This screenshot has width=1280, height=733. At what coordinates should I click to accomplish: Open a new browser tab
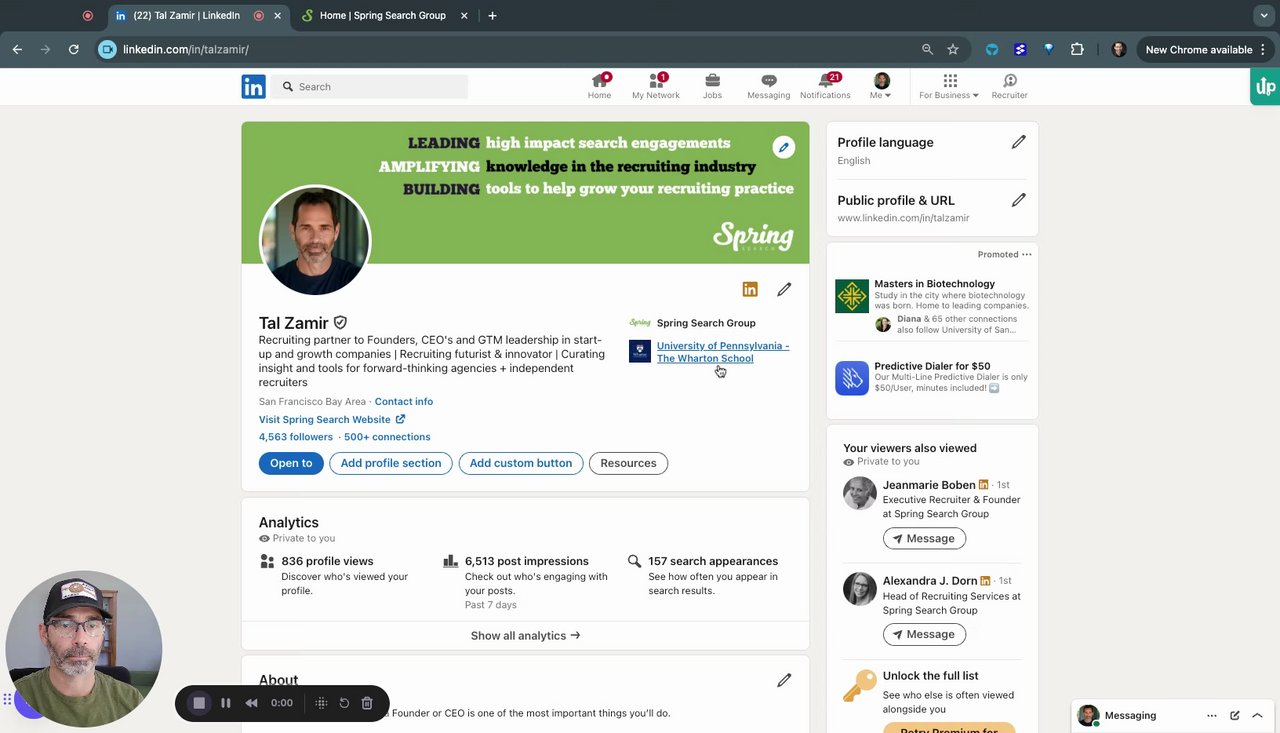(x=492, y=15)
